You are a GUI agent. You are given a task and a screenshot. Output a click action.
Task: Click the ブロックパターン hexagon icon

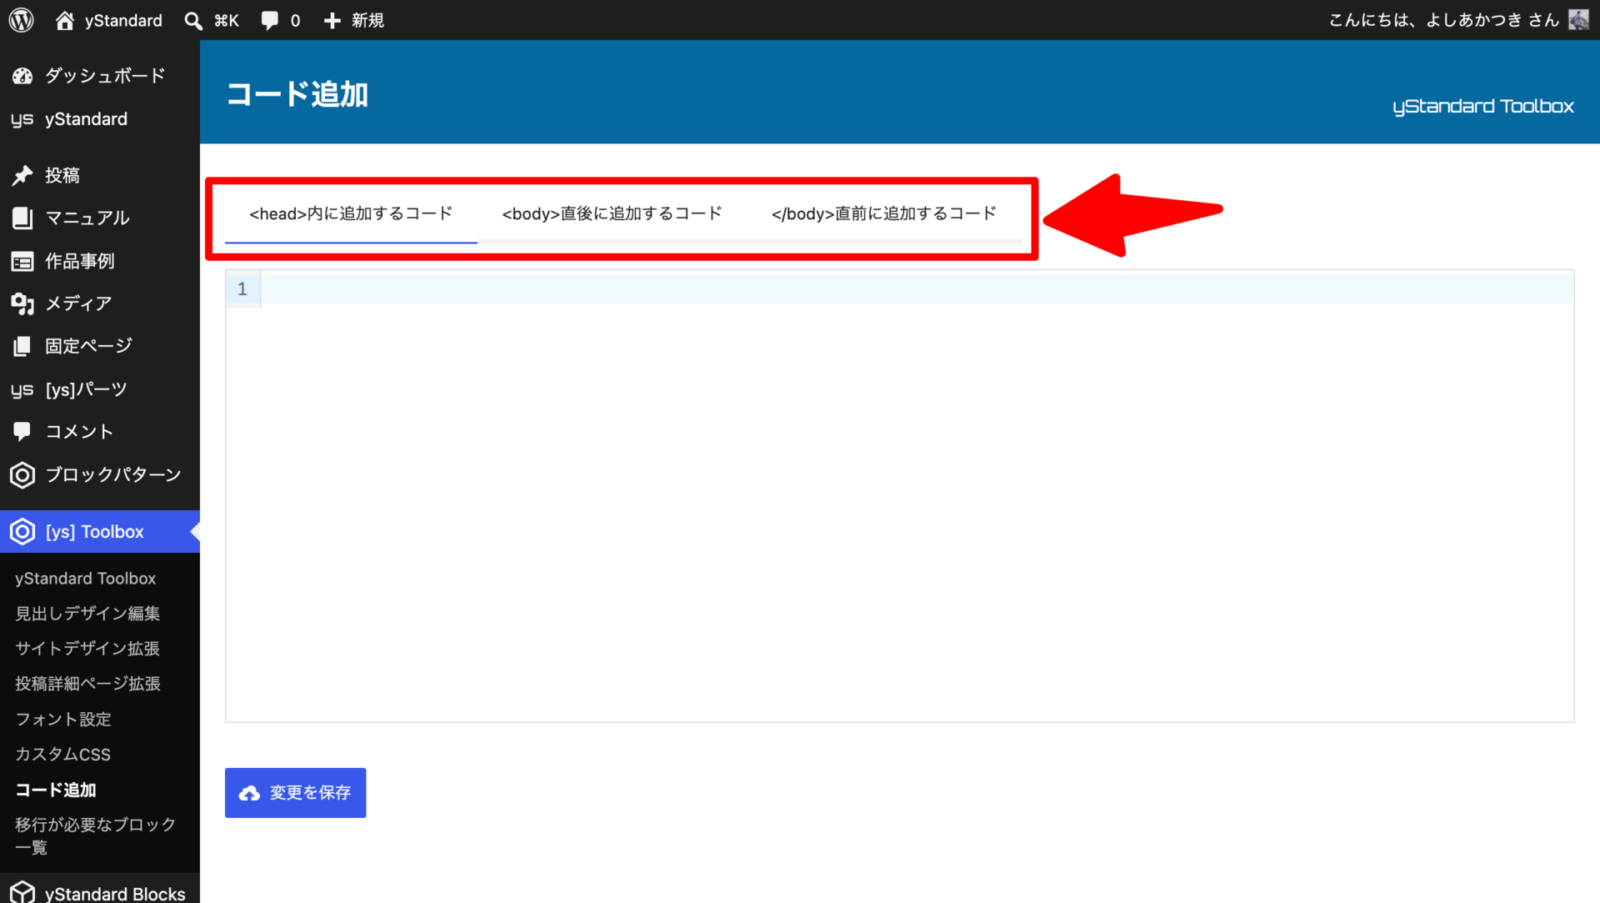click(22, 475)
